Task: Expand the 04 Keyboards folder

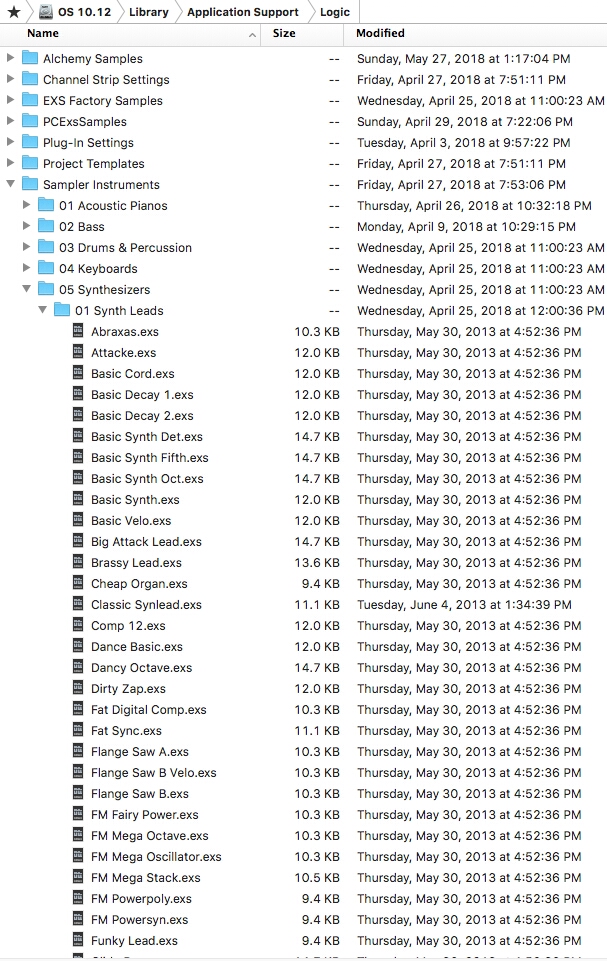Action: (26, 268)
